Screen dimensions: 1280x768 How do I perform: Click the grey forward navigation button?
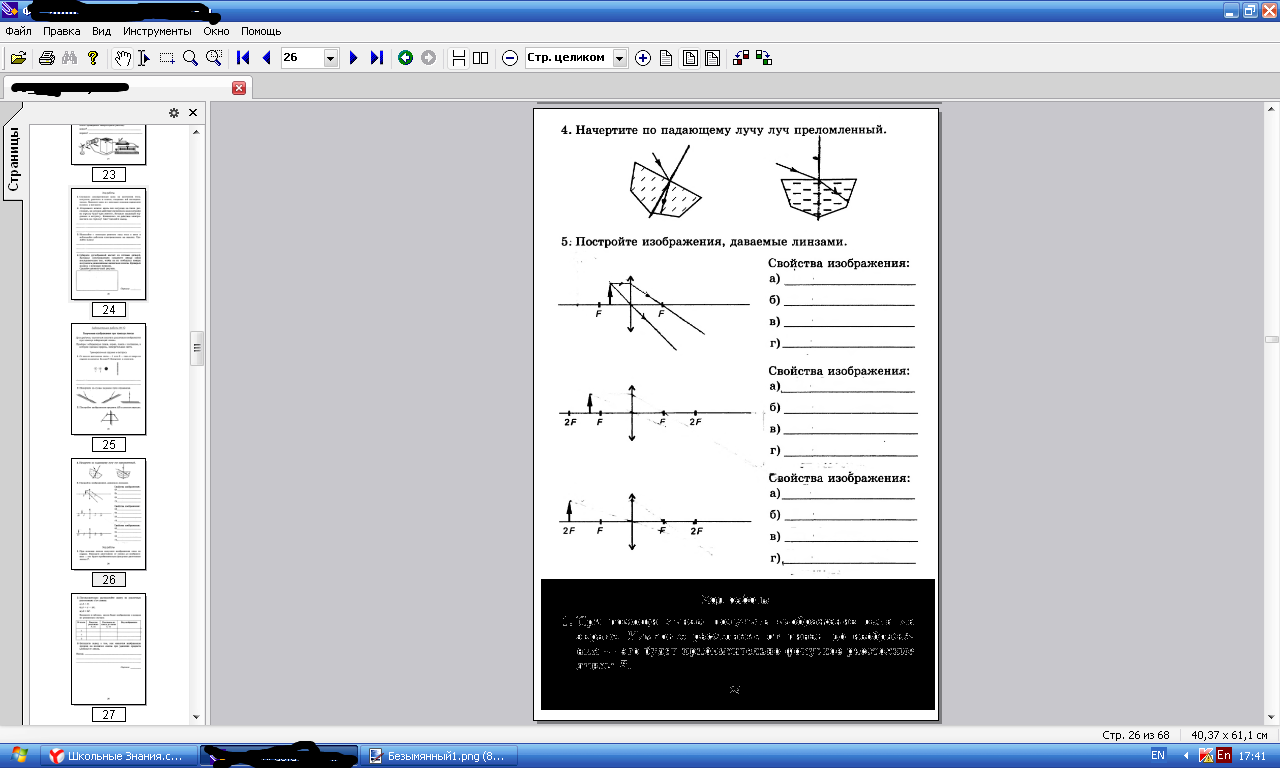428,58
